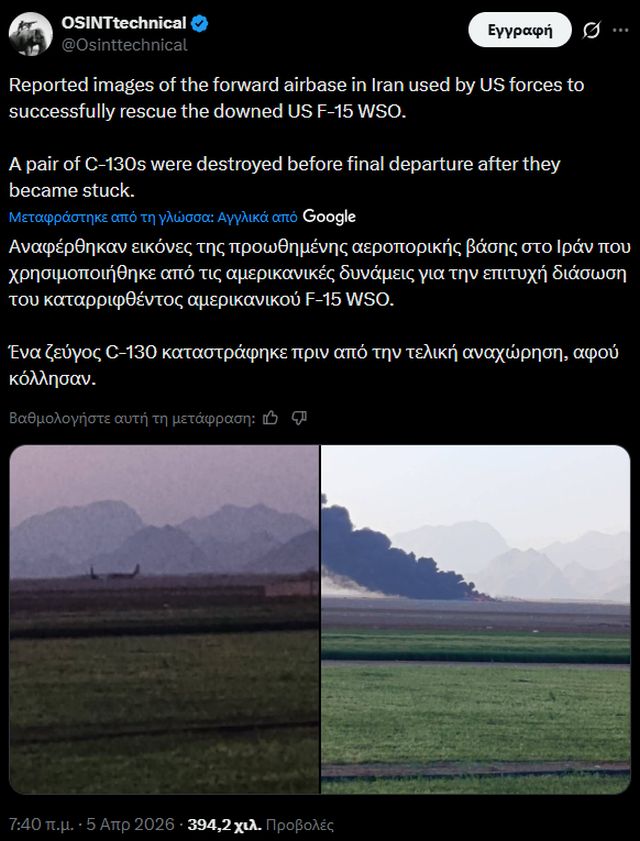This screenshot has width=640, height=841.
Task: Click the mountains in the left photo
Action: click(x=161, y=536)
